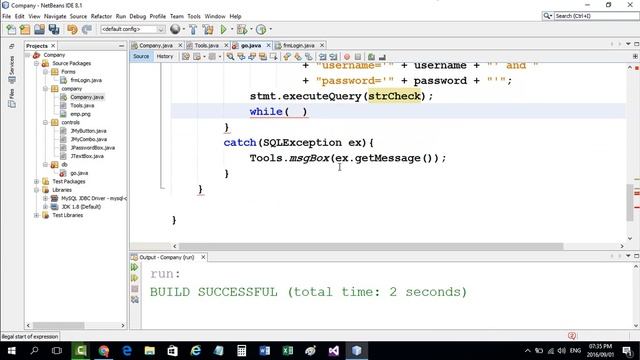Click the Uncomment editor toolbar icon
This screenshot has height=360, width=640.
pyautogui.click(x=382, y=57)
